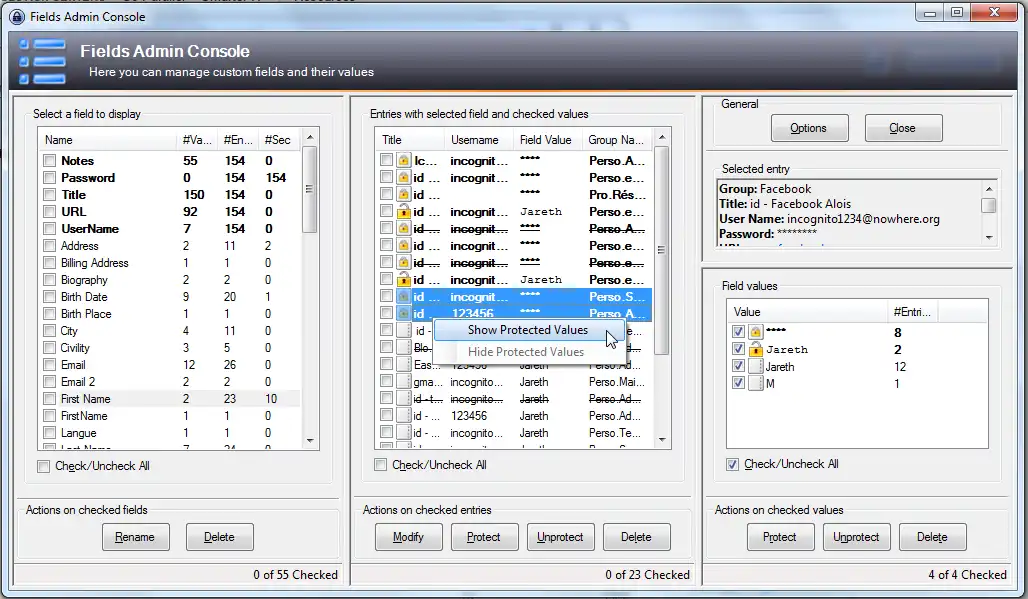The height and width of the screenshot is (599, 1028).
Task: Click Delete under Actions on checked entries
Action: 636,537
